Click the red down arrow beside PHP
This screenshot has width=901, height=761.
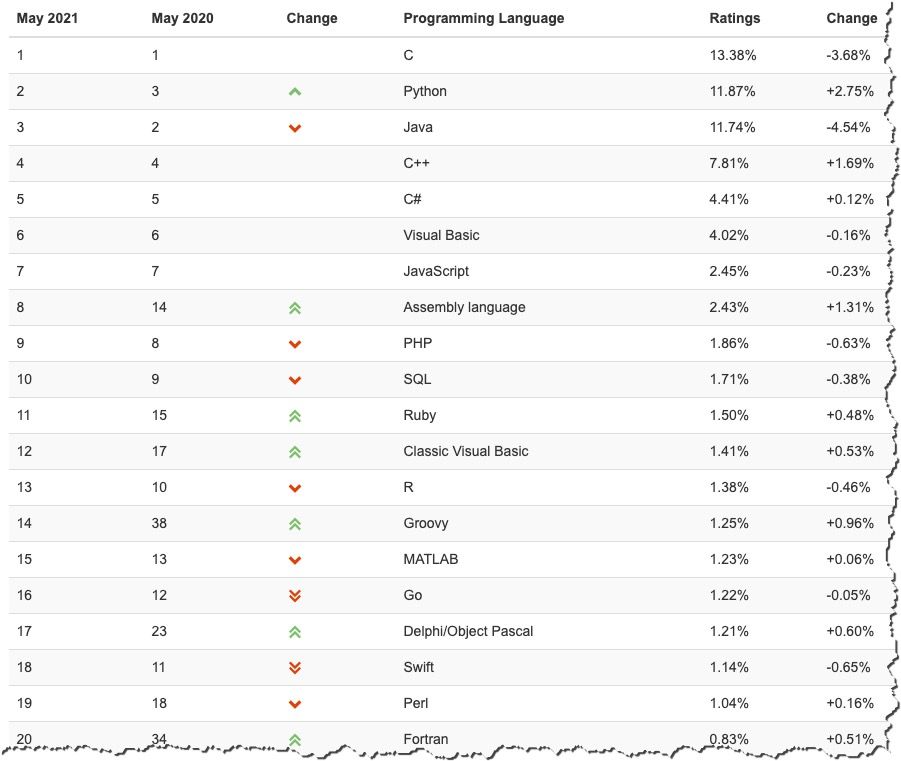(295, 344)
